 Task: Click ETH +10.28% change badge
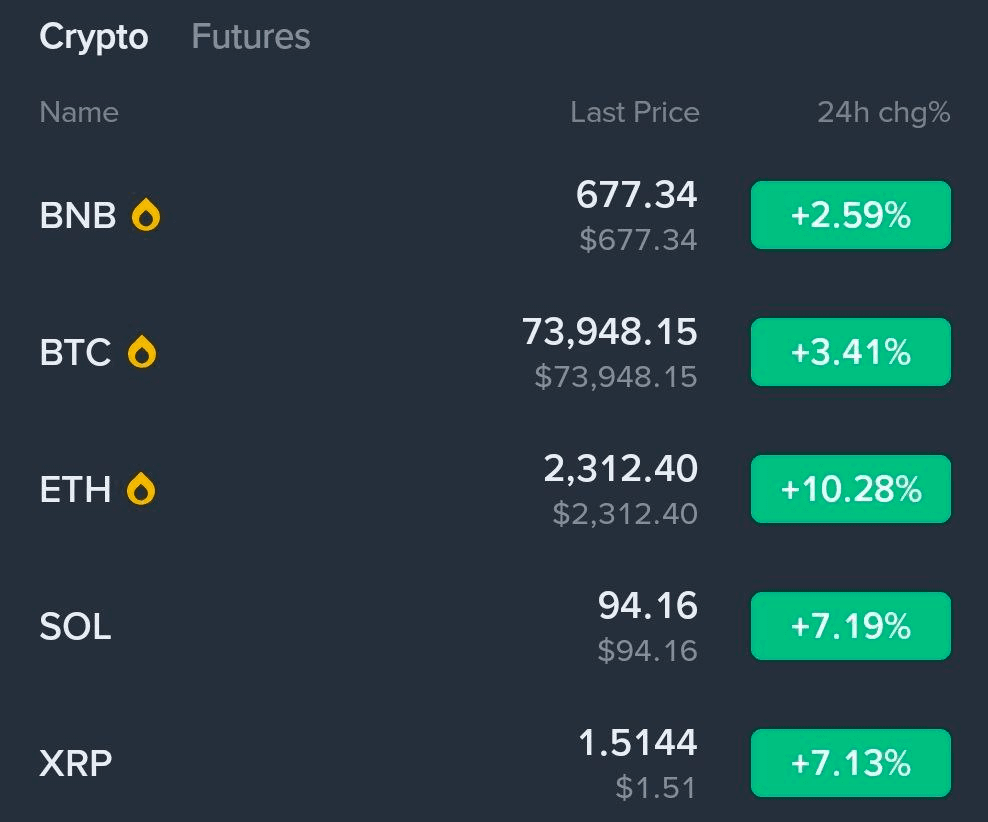(850, 489)
